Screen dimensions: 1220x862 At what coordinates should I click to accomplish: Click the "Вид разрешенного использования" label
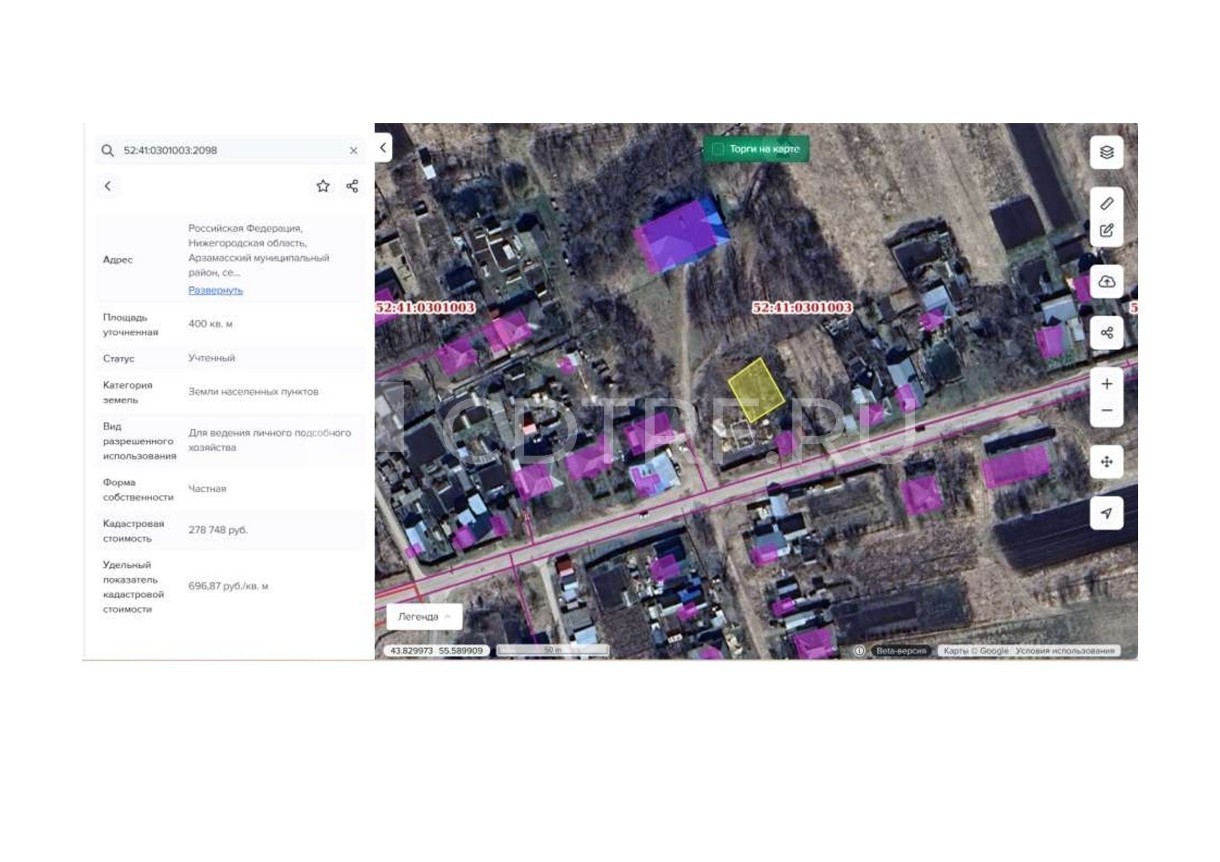pos(139,441)
